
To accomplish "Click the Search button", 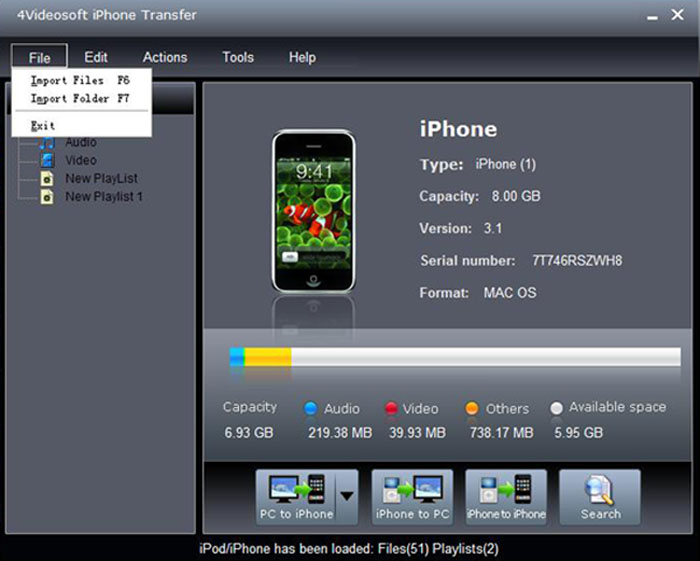I will point(600,497).
